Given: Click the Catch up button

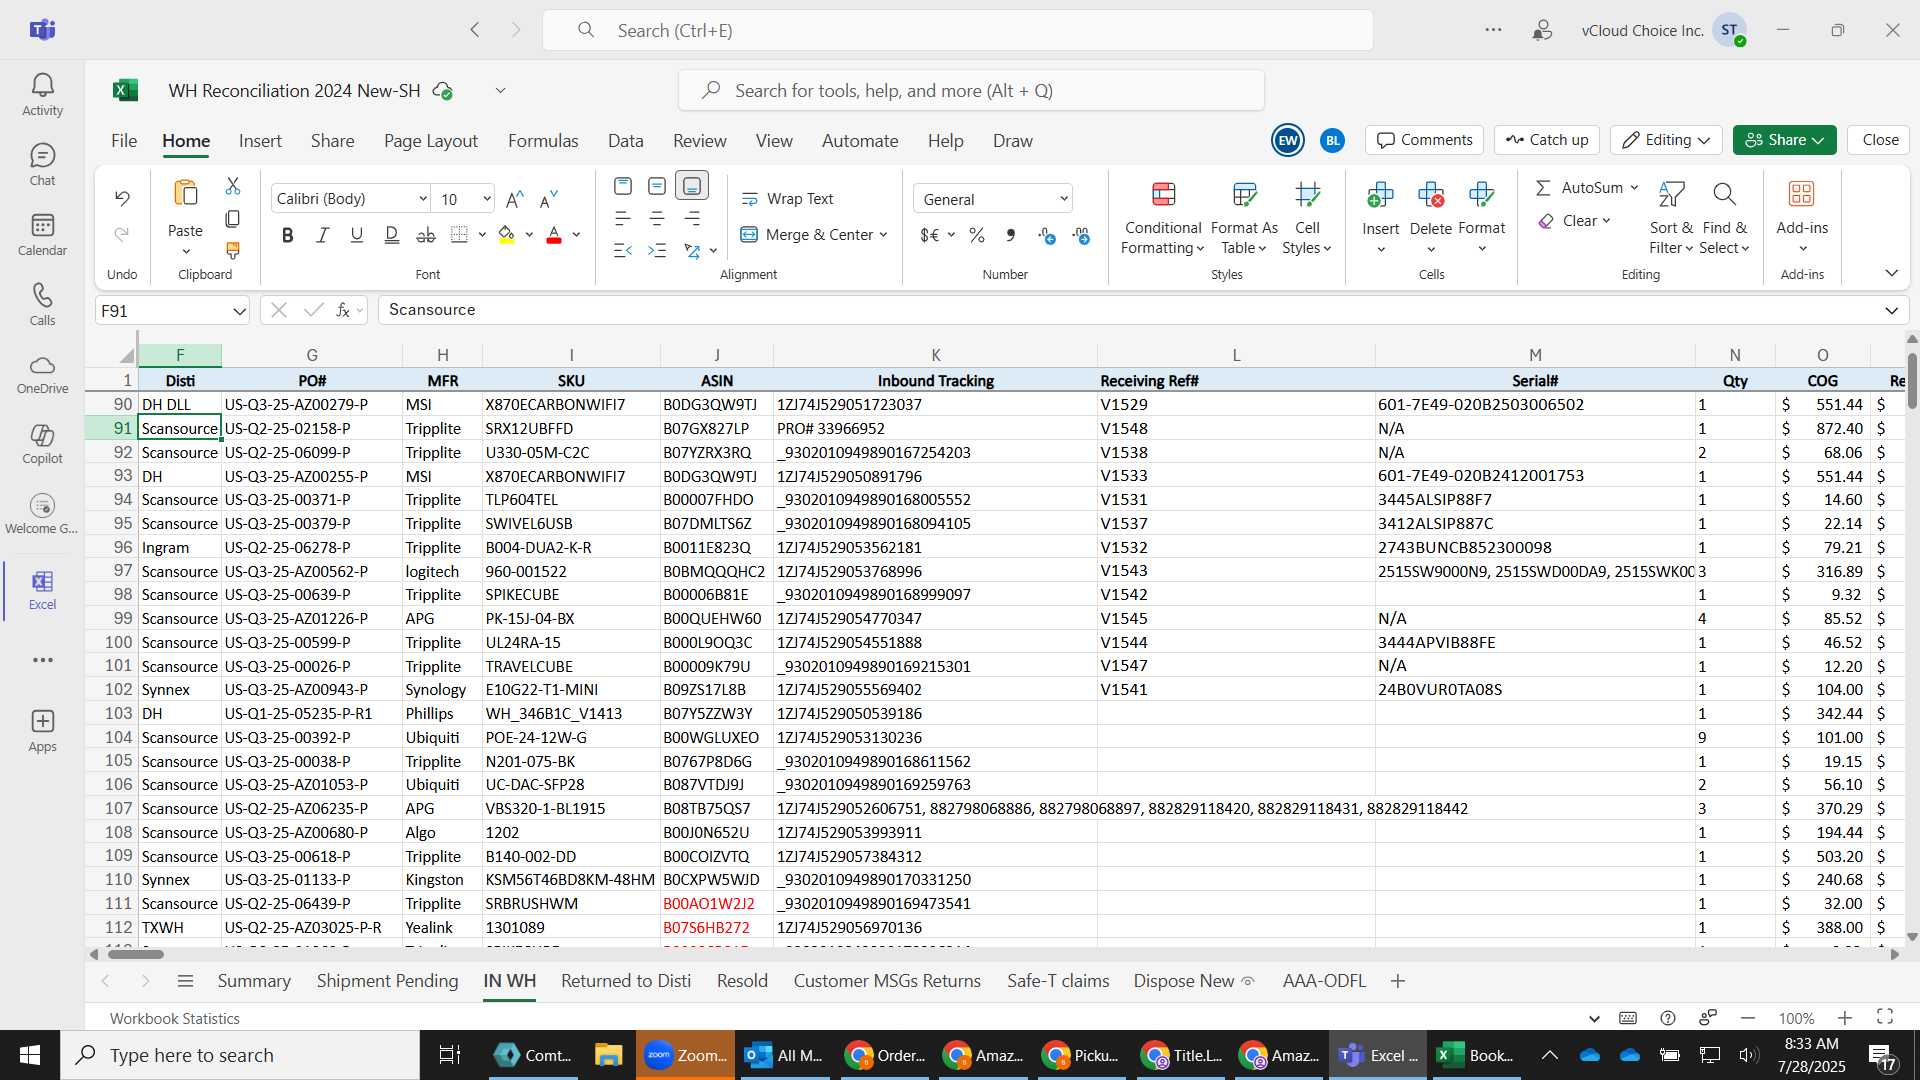Looking at the screenshot, I should [1547, 140].
